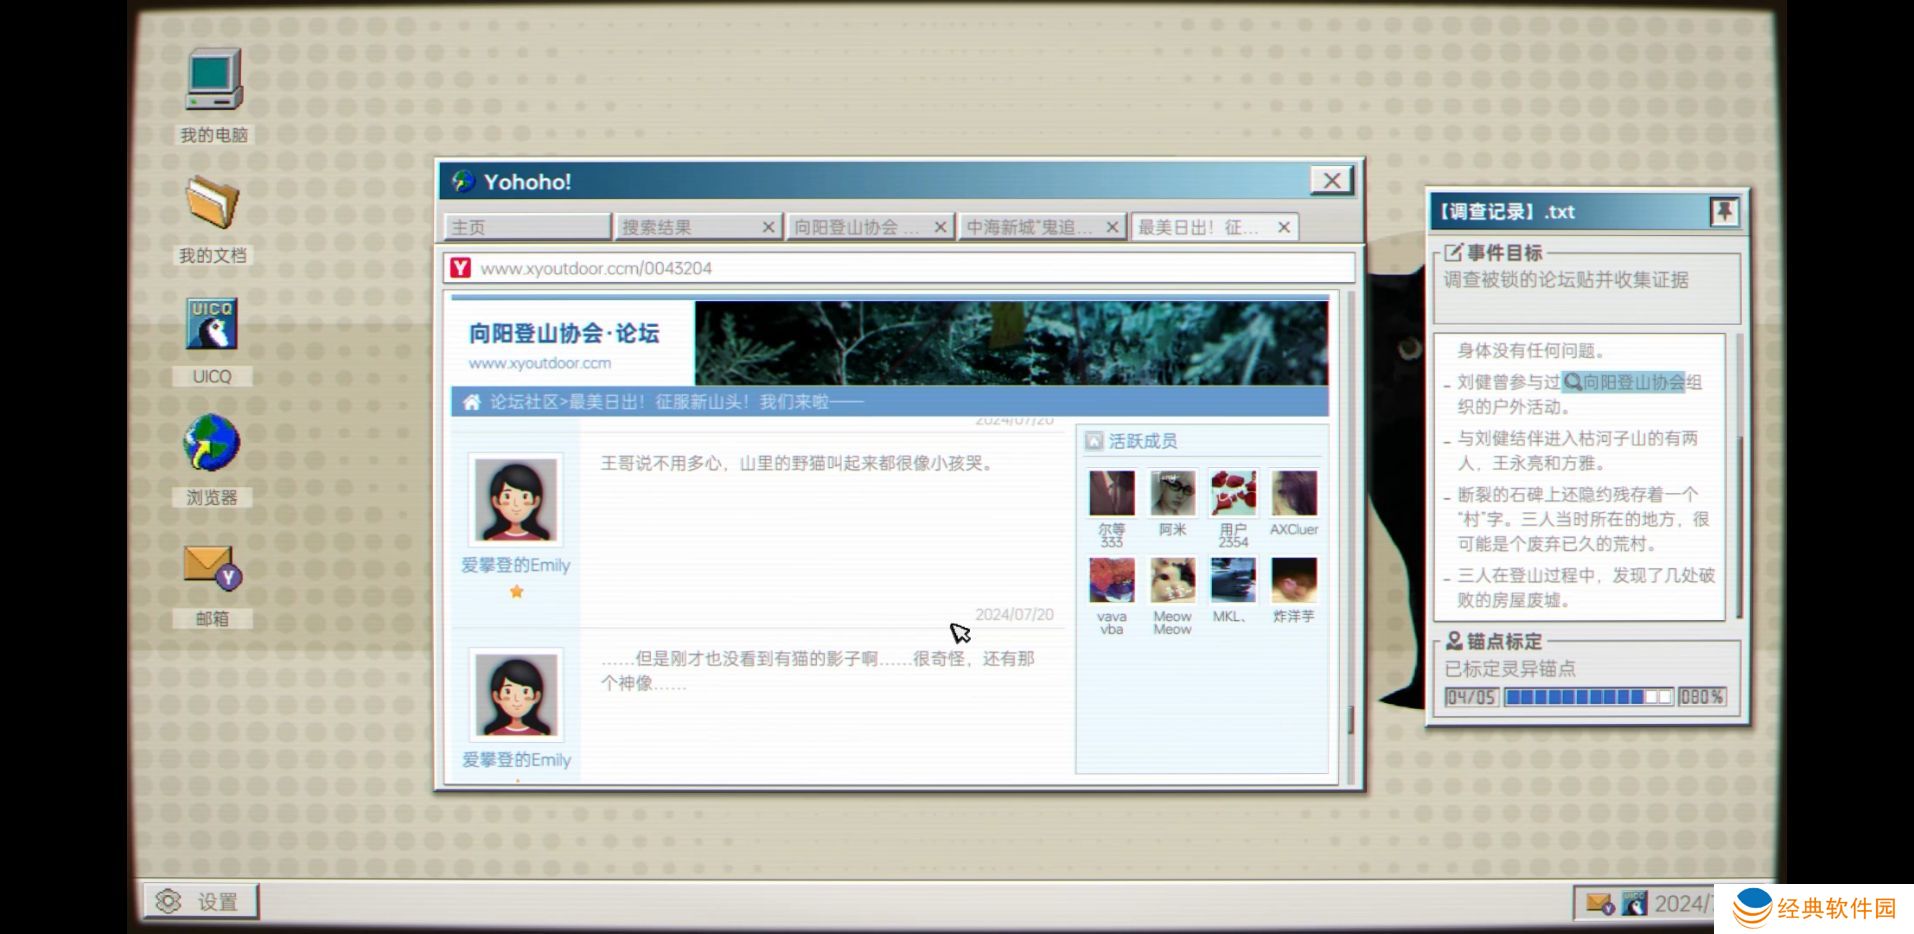The width and height of the screenshot is (1914, 934).
Task: Open member MKL、's avatar
Action: [x=1233, y=580]
